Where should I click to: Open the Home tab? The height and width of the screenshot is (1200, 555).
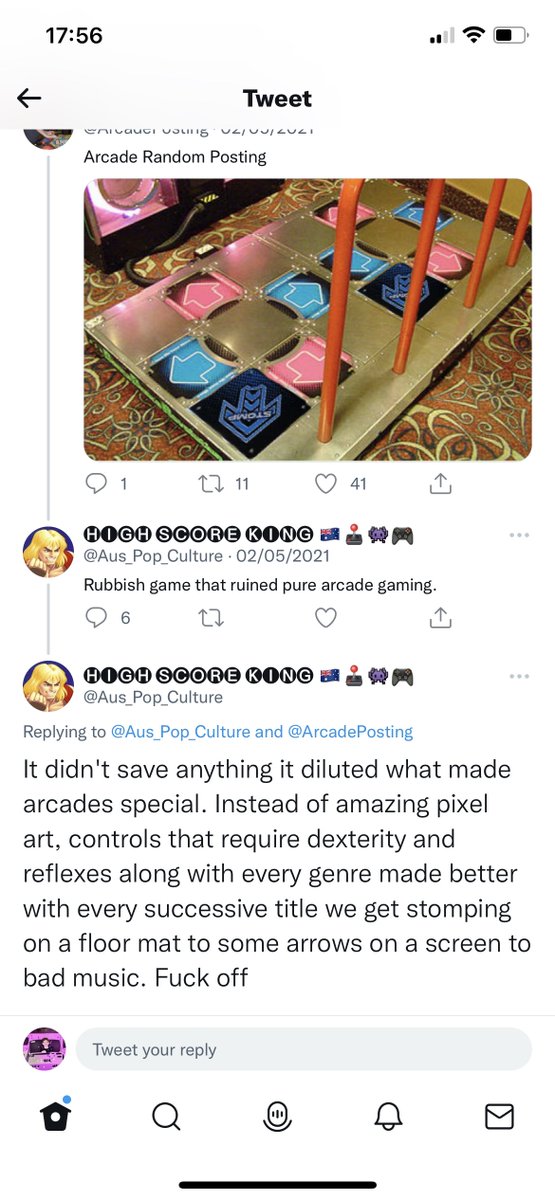point(56,1116)
